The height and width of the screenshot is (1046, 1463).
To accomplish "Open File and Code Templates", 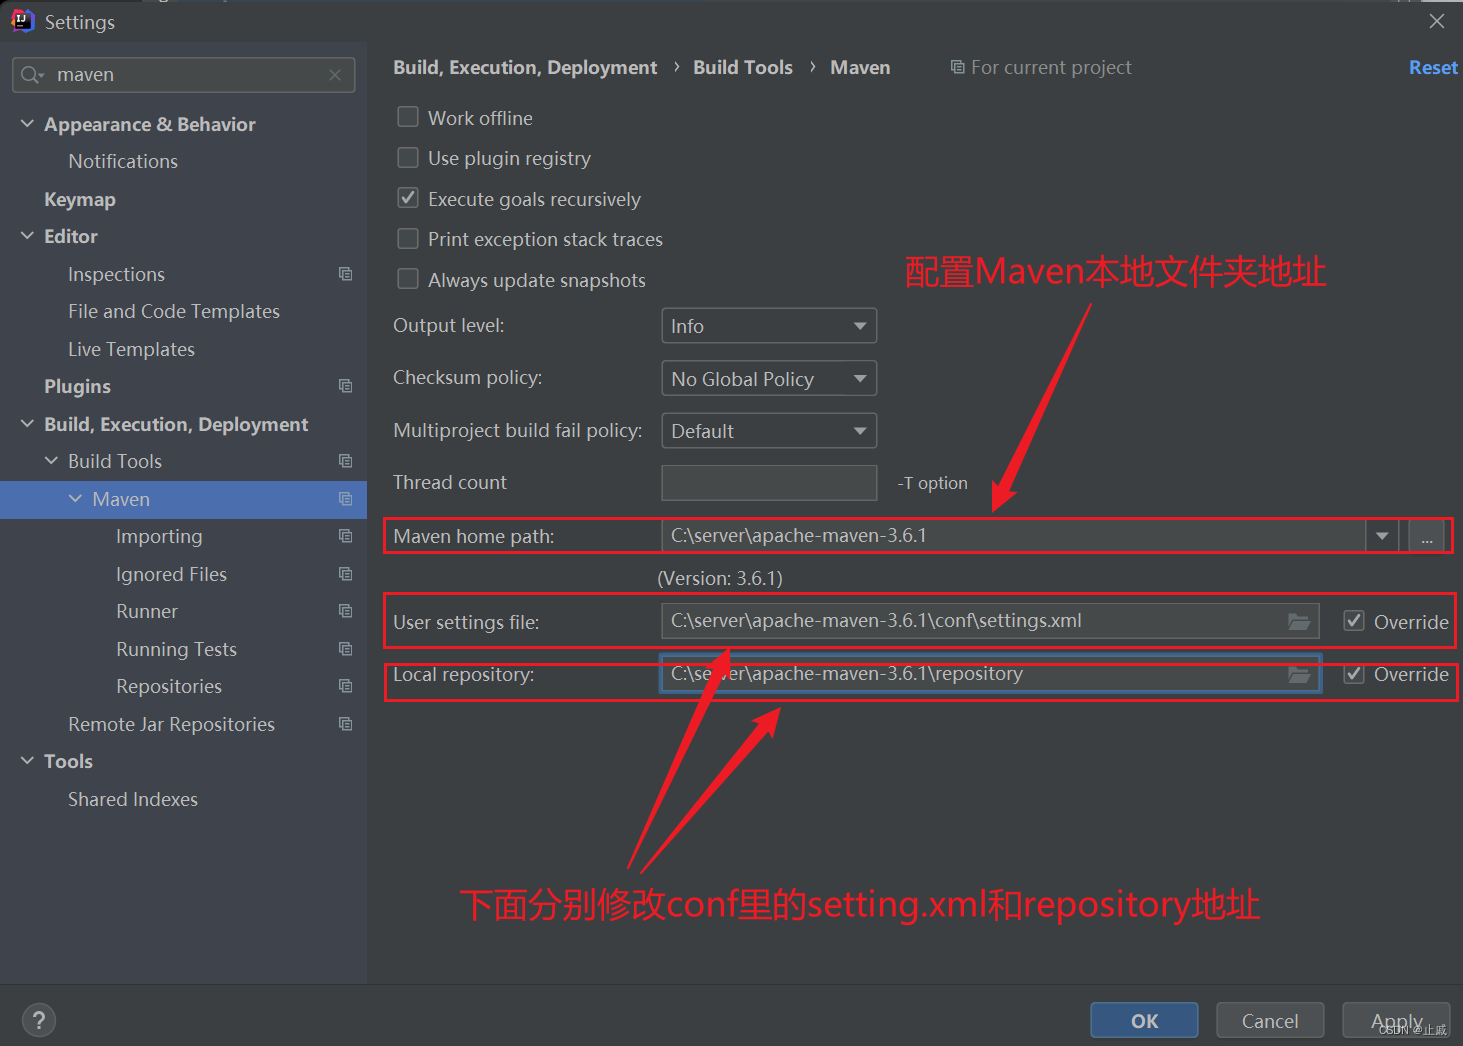I will coord(174,311).
